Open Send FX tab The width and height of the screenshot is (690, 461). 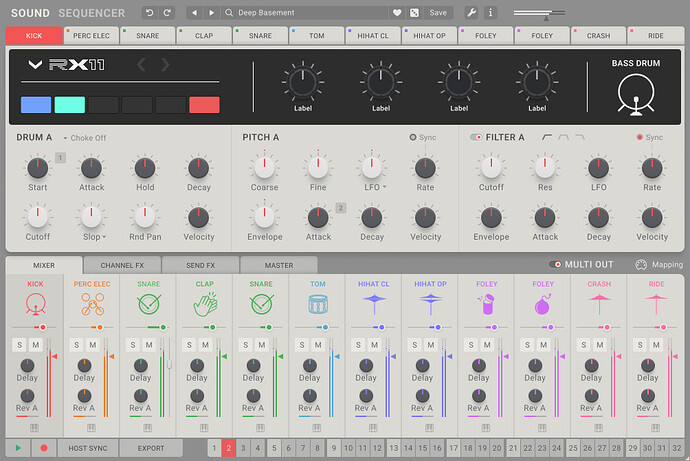coord(201,265)
